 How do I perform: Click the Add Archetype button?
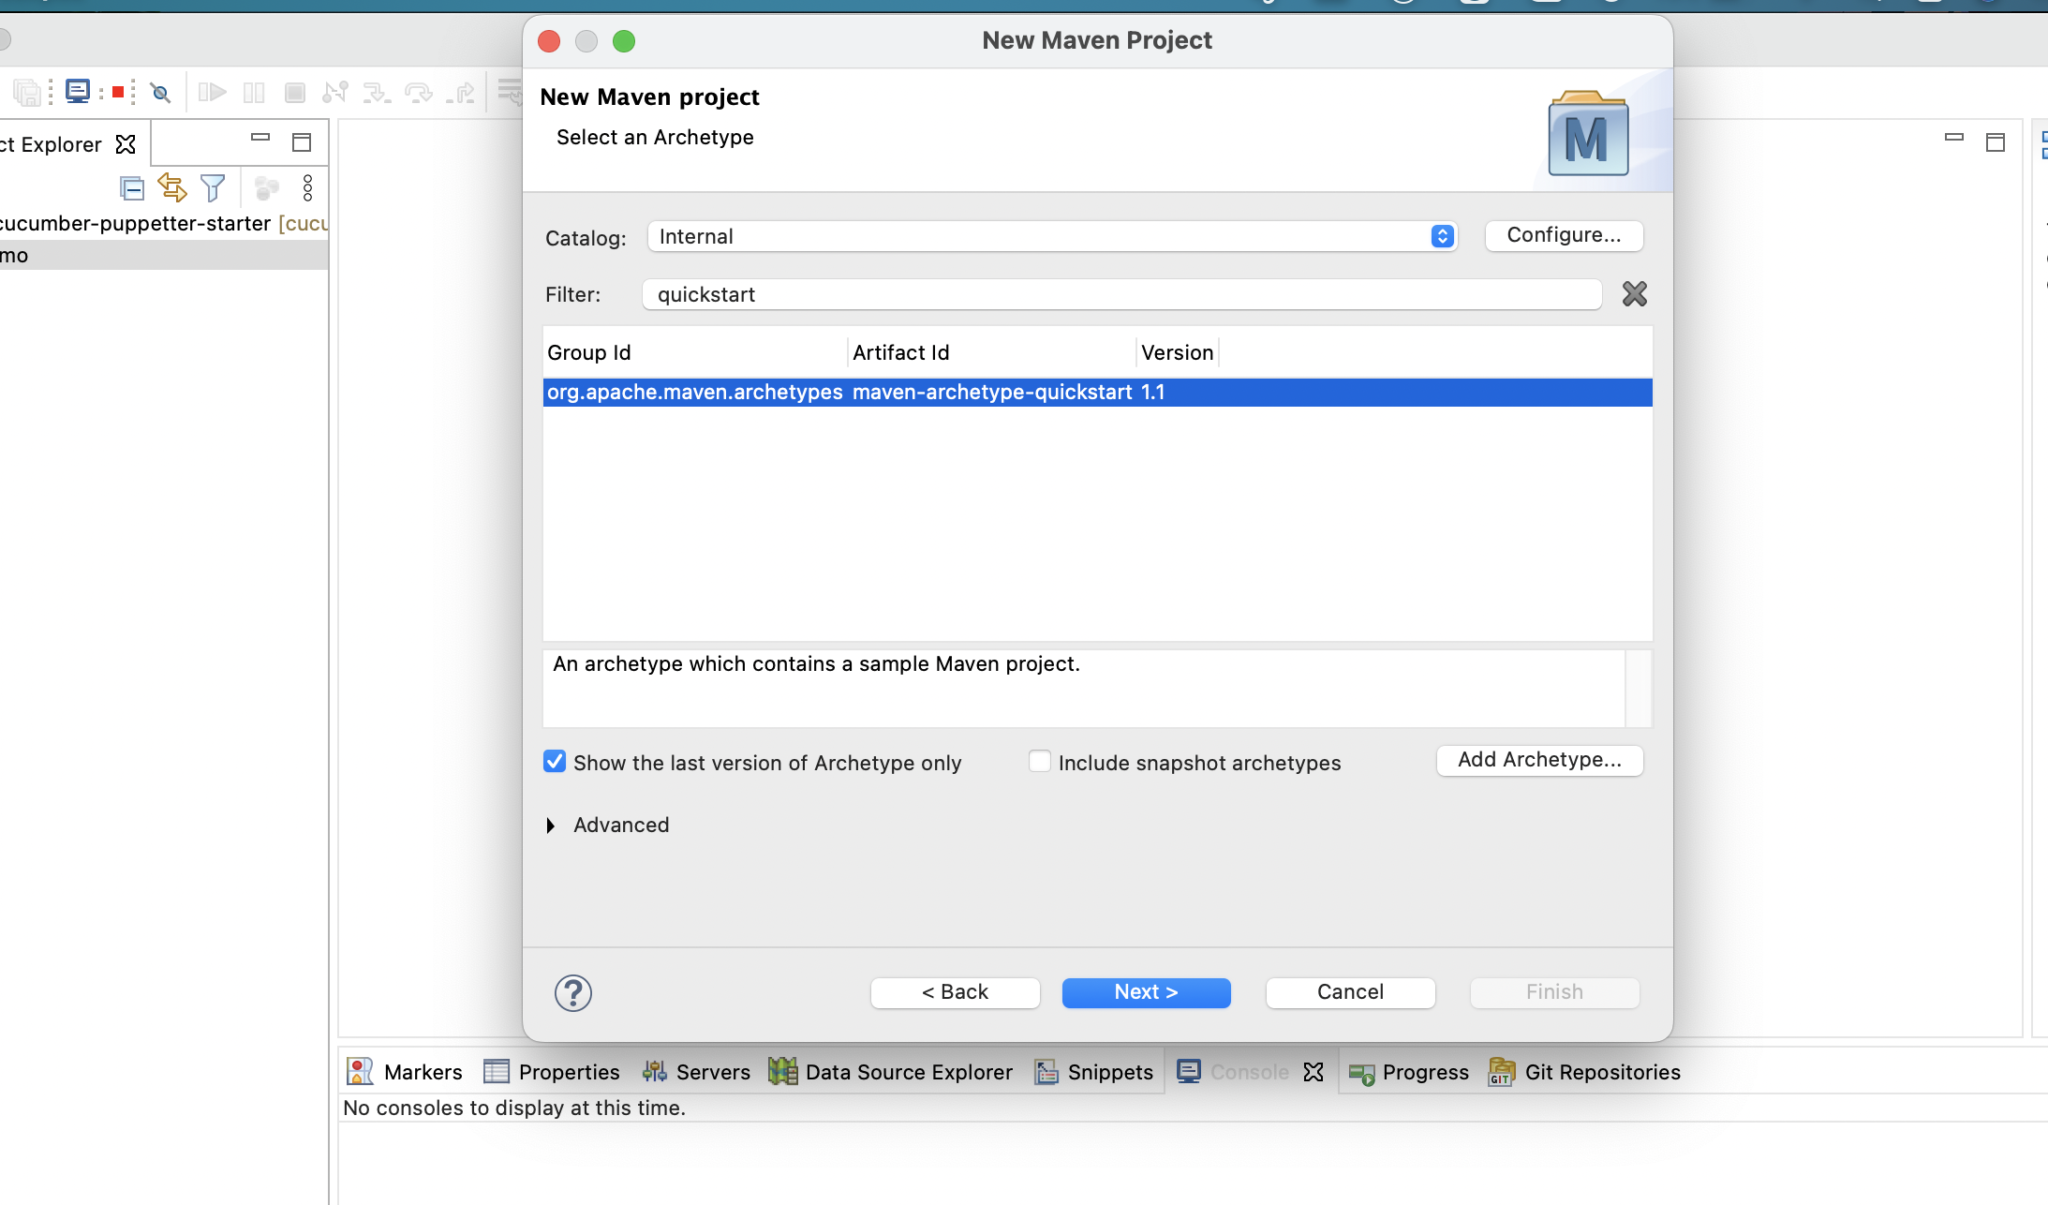point(1538,760)
